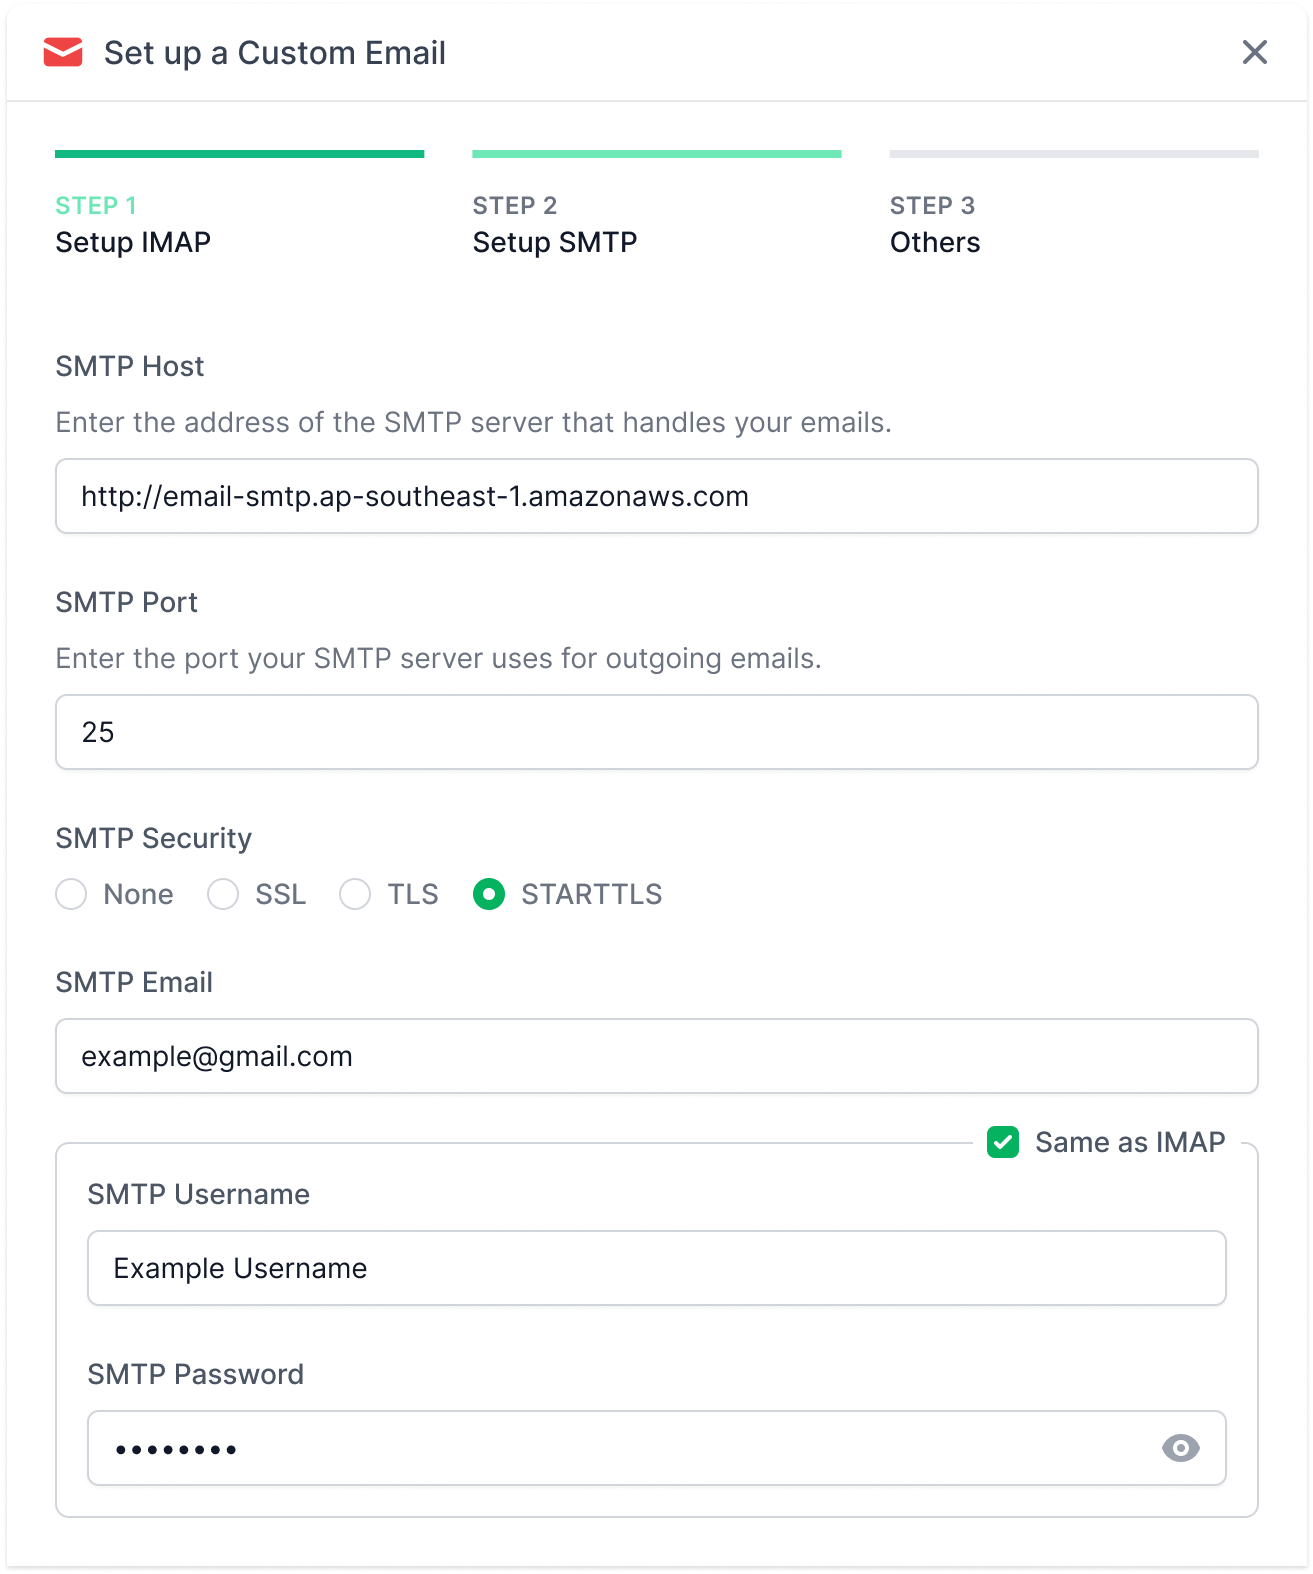Viewport: 1313px width, 1574px height.
Task: Go to Step 1 Setup IMAP
Action: point(133,225)
